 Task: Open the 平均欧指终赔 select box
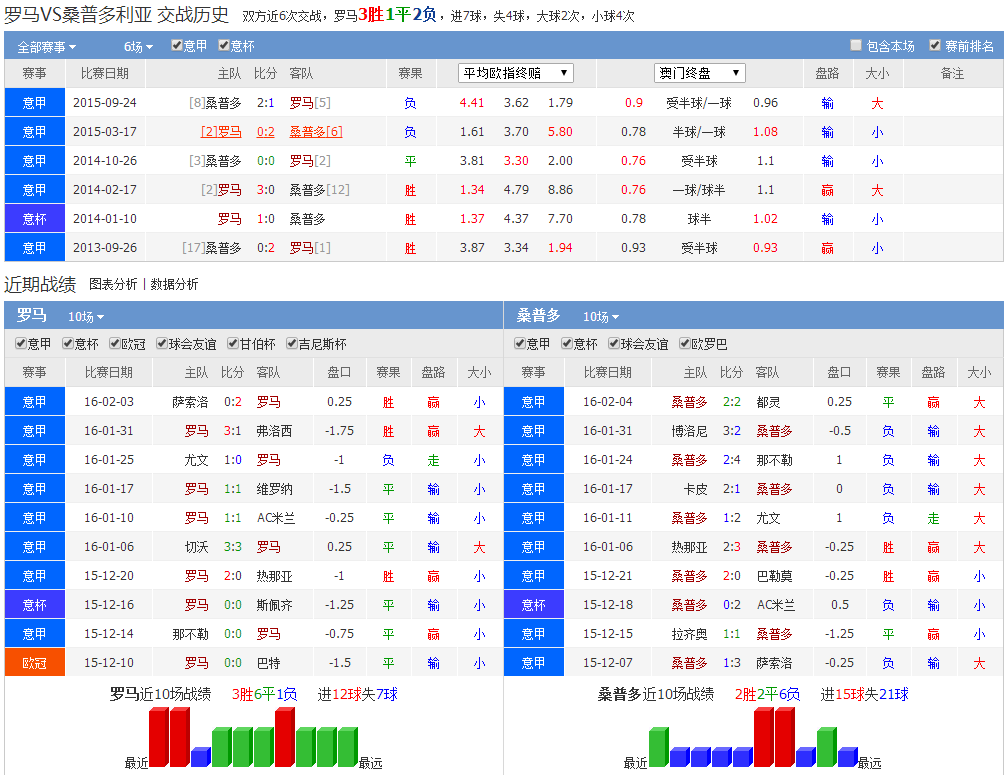click(516, 73)
